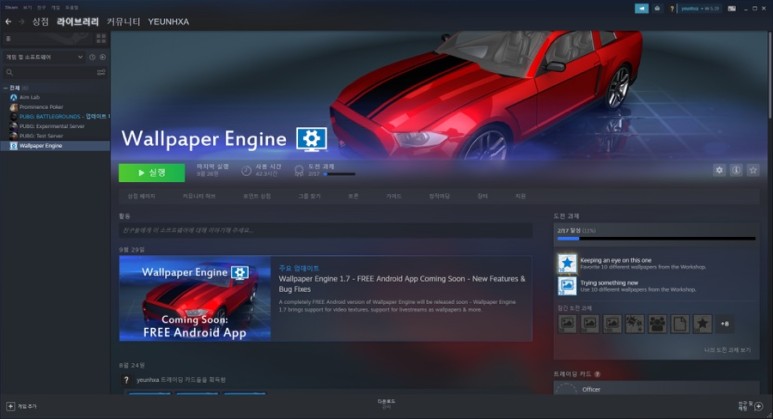This screenshot has width=773, height=419.
Task: Go back with the left arrow
Action: pos(8,22)
